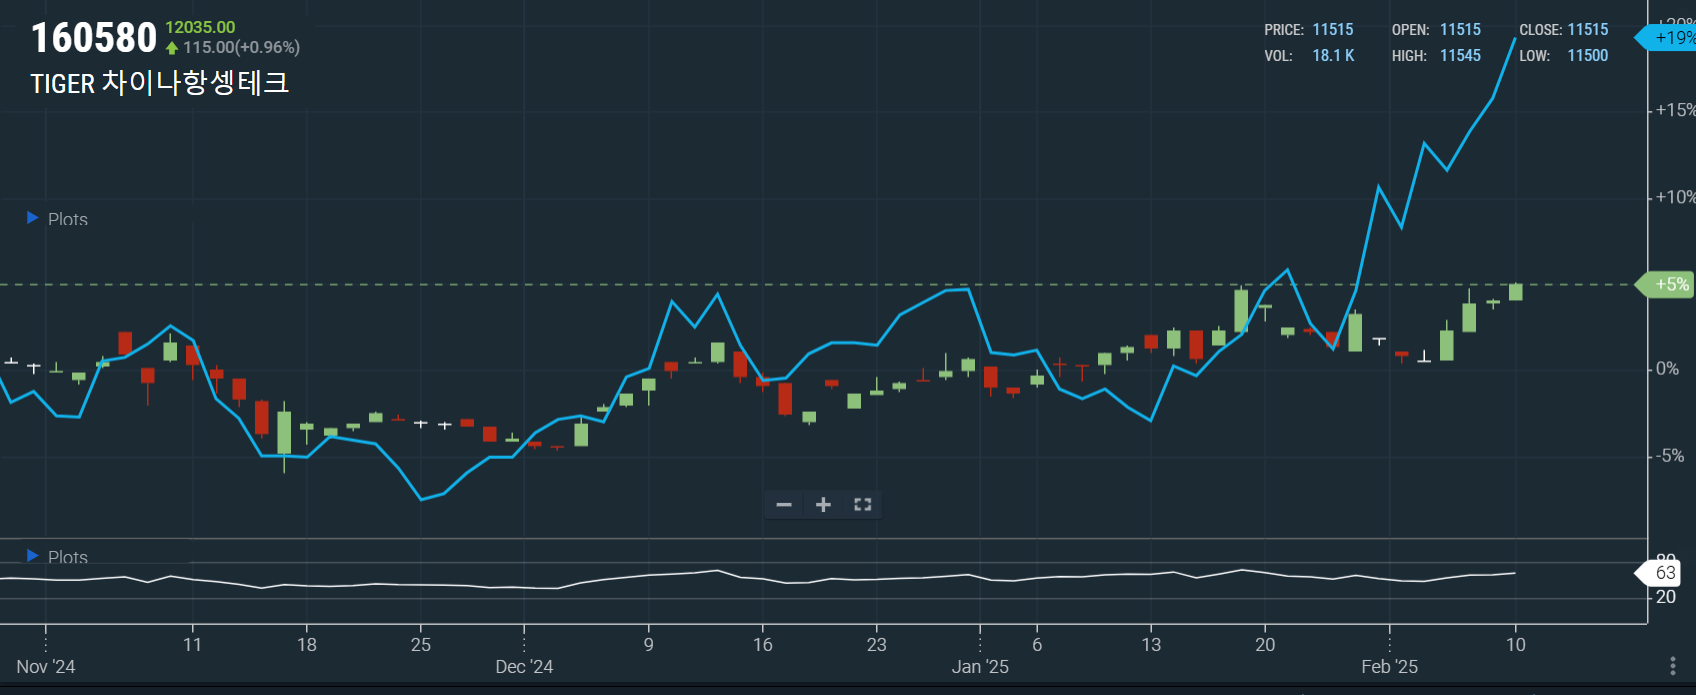The width and height of the screenshot is (1696, 695).
Task: Click the white 63 indicator value tag
Action: tap(1664, 573)
